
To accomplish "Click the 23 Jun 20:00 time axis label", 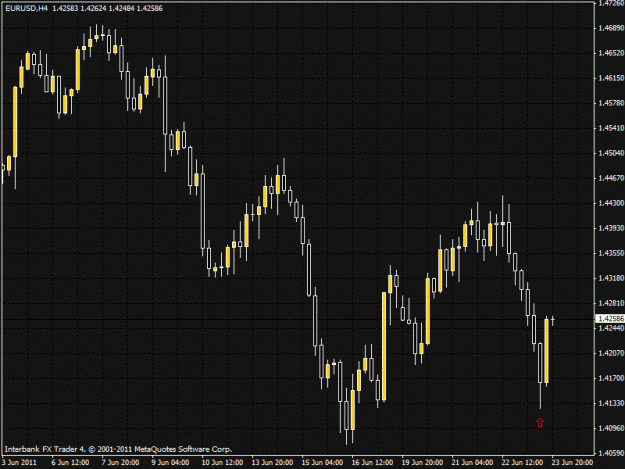I will click(x=572, y=463).
